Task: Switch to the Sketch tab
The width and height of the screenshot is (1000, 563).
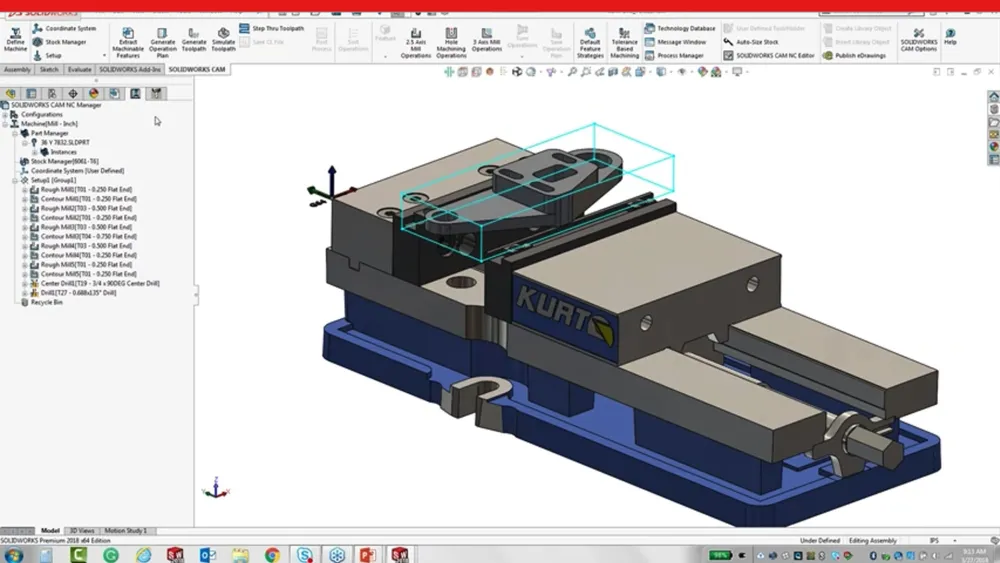Action: coord(49,69)
